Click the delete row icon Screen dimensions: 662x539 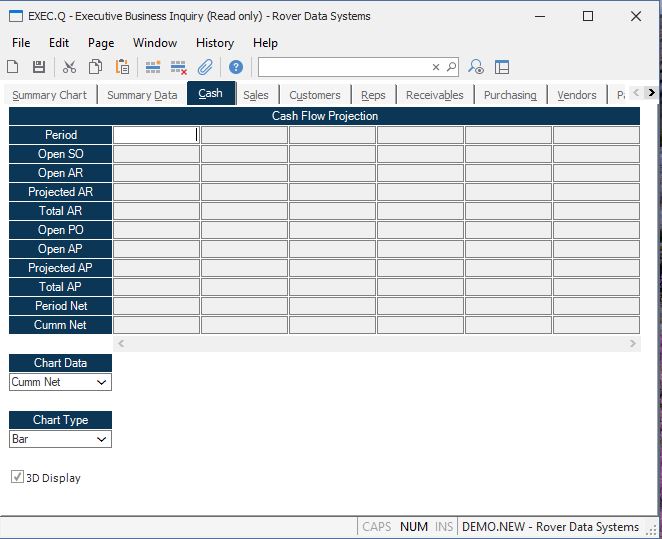(x=179, y=67)
